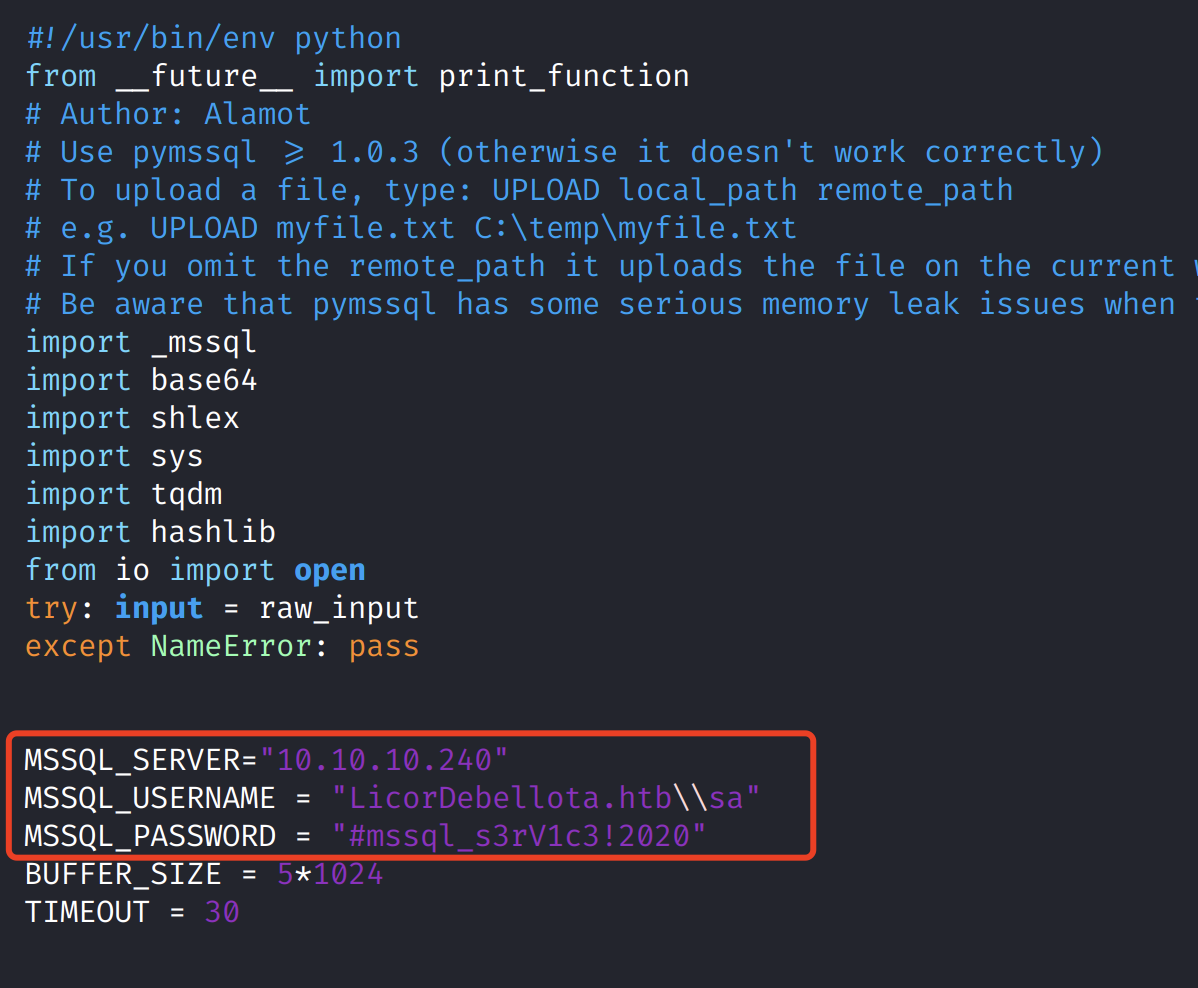Click raw_input in the try statement
1198x988 pixels.
338,608
